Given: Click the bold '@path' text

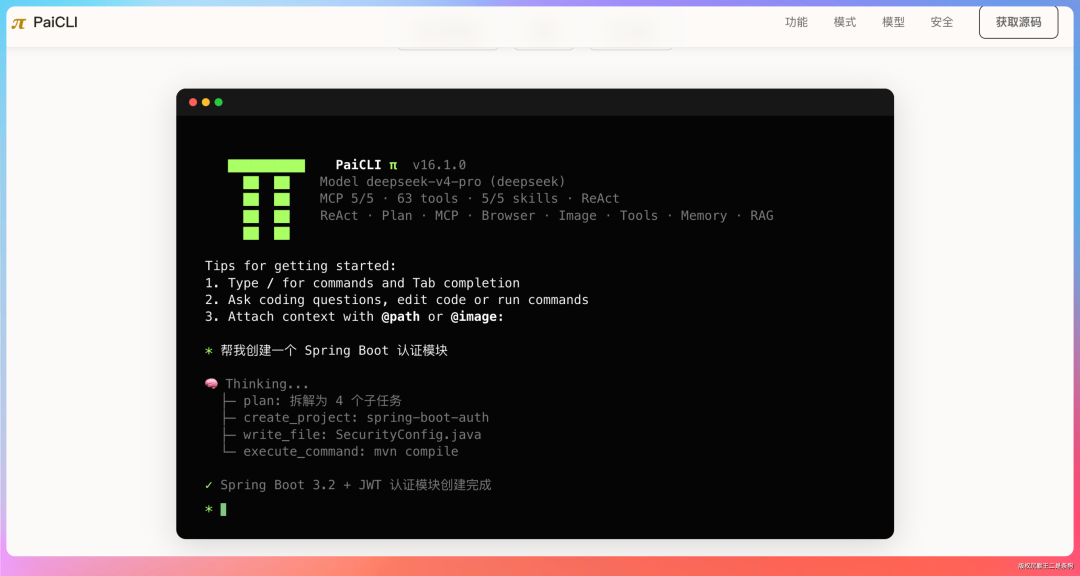Looking at the screenshot, I should click(x=400, y=317).
